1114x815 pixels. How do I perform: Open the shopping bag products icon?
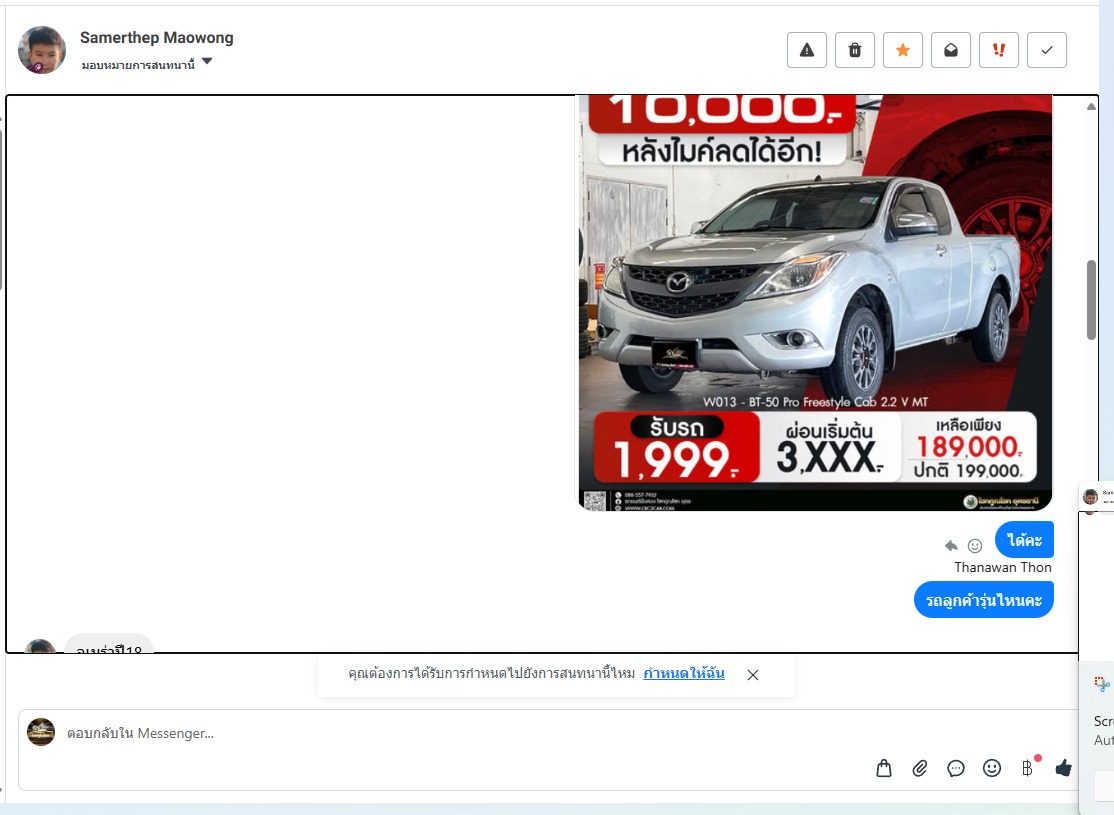point(883,768)
